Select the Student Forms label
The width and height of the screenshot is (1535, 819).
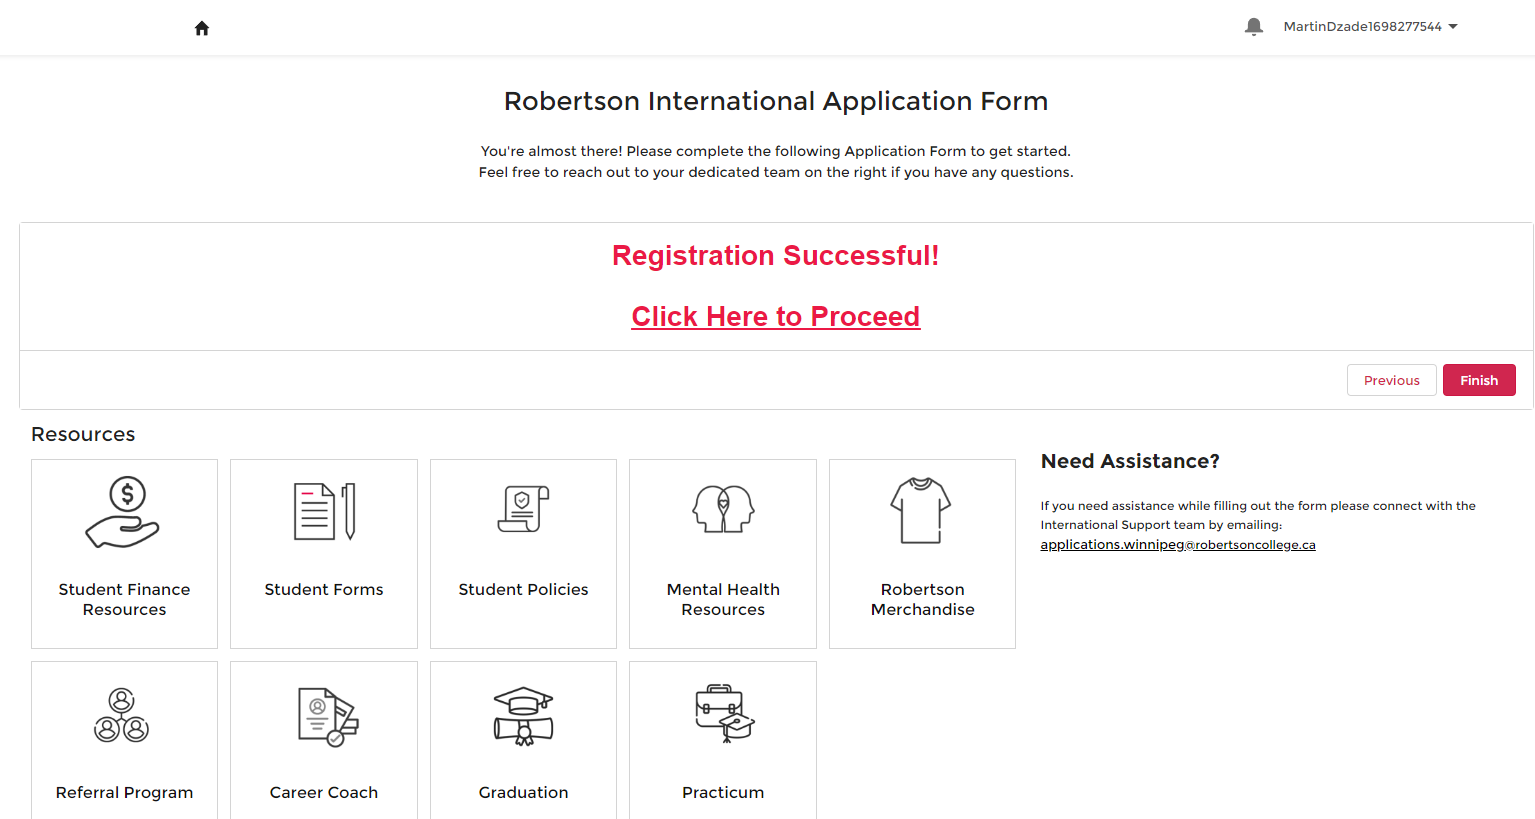(324, 589)
